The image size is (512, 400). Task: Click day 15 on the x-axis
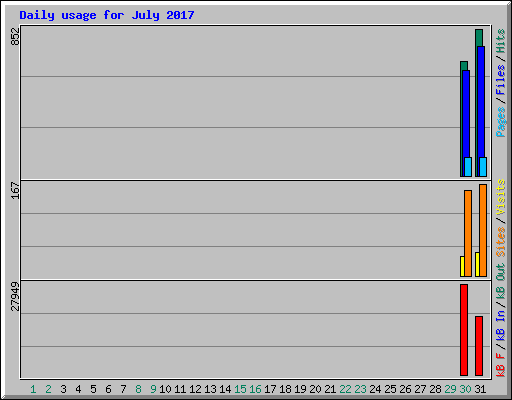point(240,389)
